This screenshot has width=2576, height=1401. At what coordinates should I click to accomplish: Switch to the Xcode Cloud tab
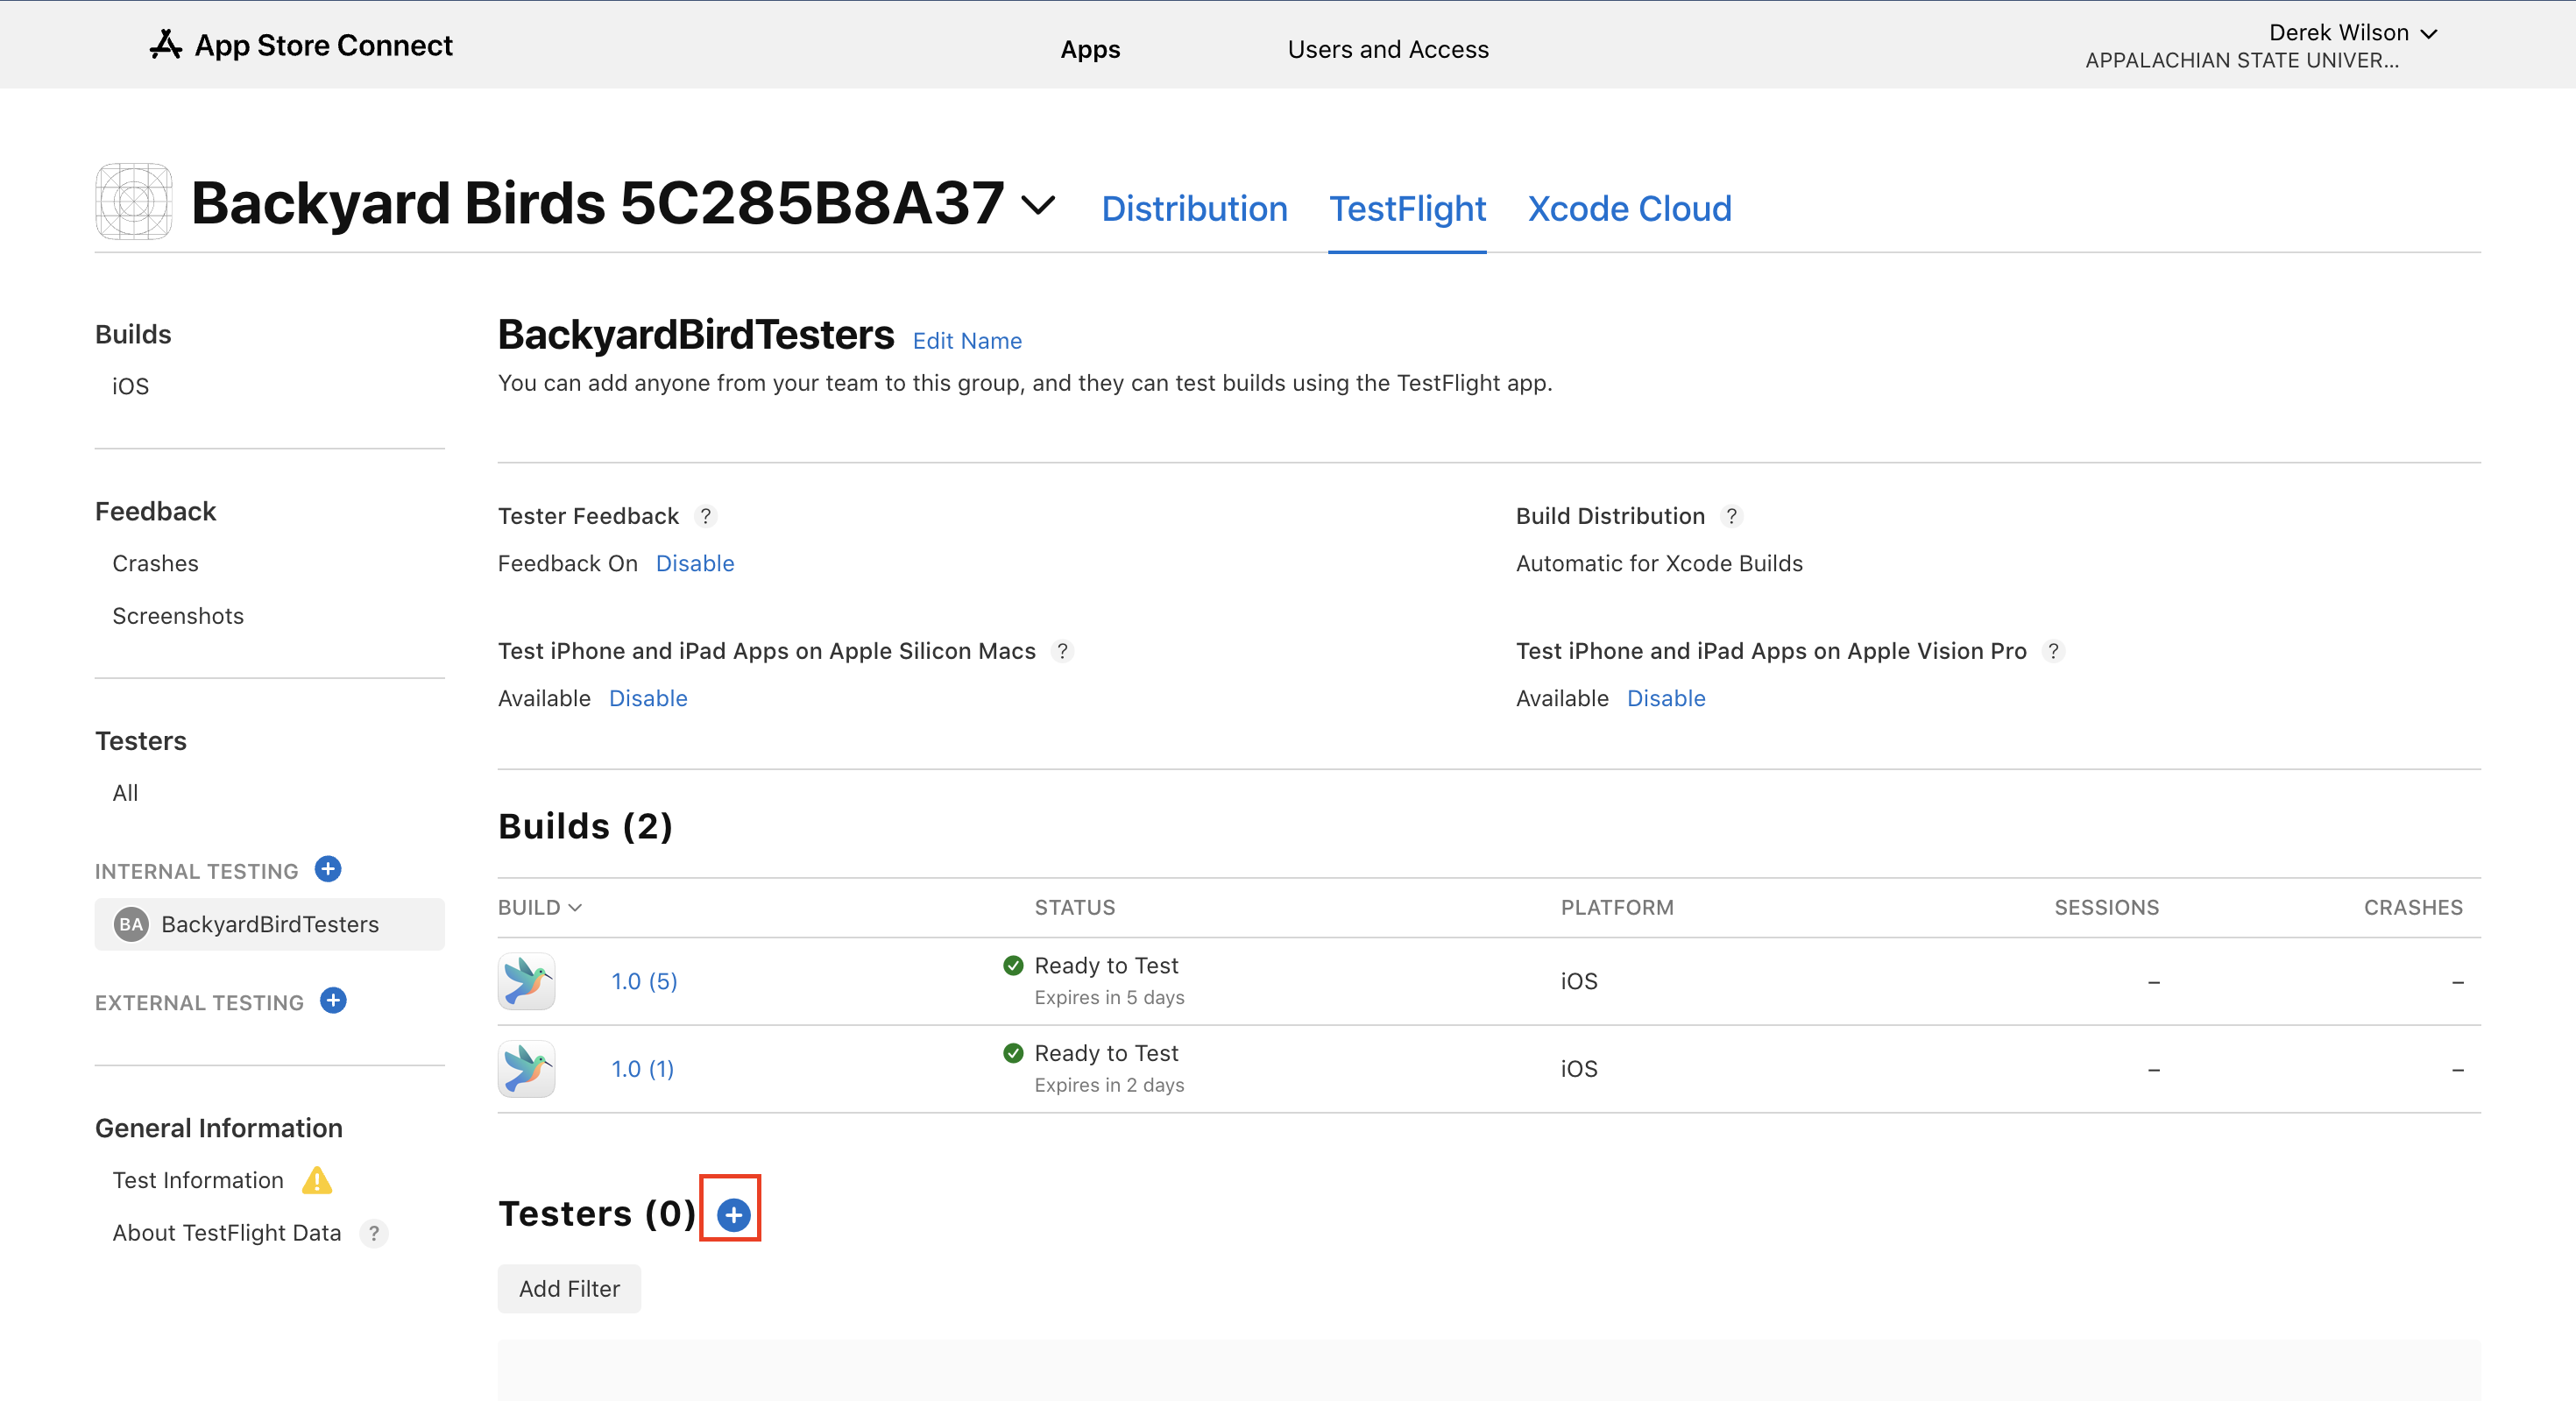pyautogui.click(x=1629, y=208)
